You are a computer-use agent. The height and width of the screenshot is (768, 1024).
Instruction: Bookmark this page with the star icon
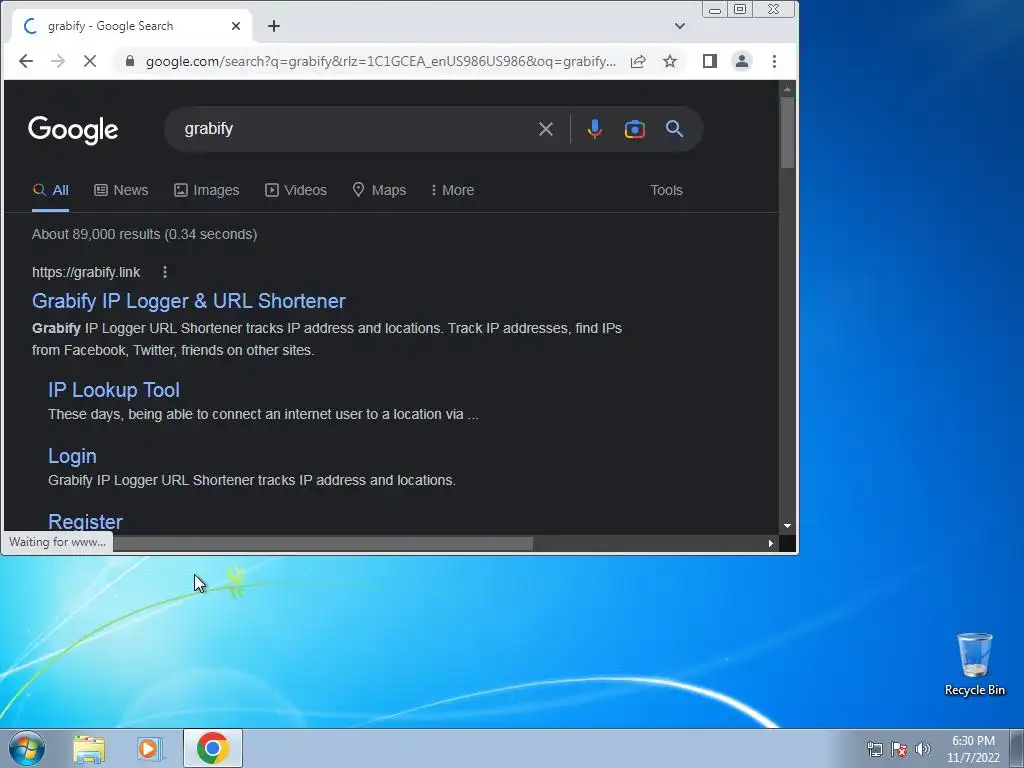[670, 61]
